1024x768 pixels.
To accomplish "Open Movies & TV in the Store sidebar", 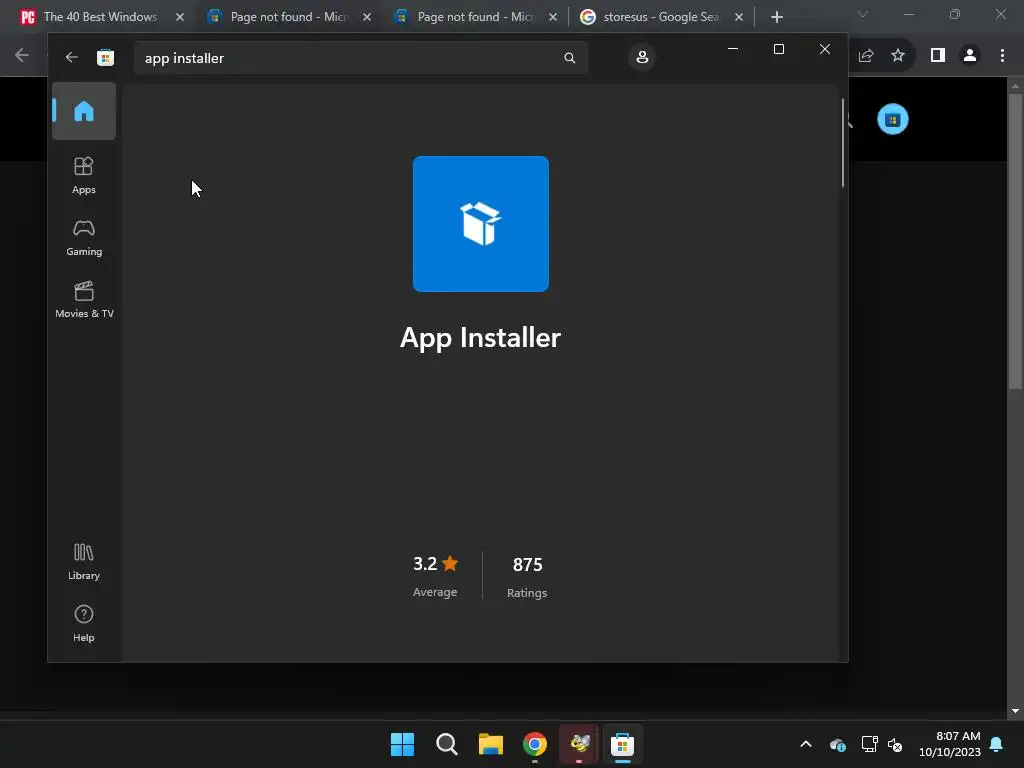I will click(84, 299).
